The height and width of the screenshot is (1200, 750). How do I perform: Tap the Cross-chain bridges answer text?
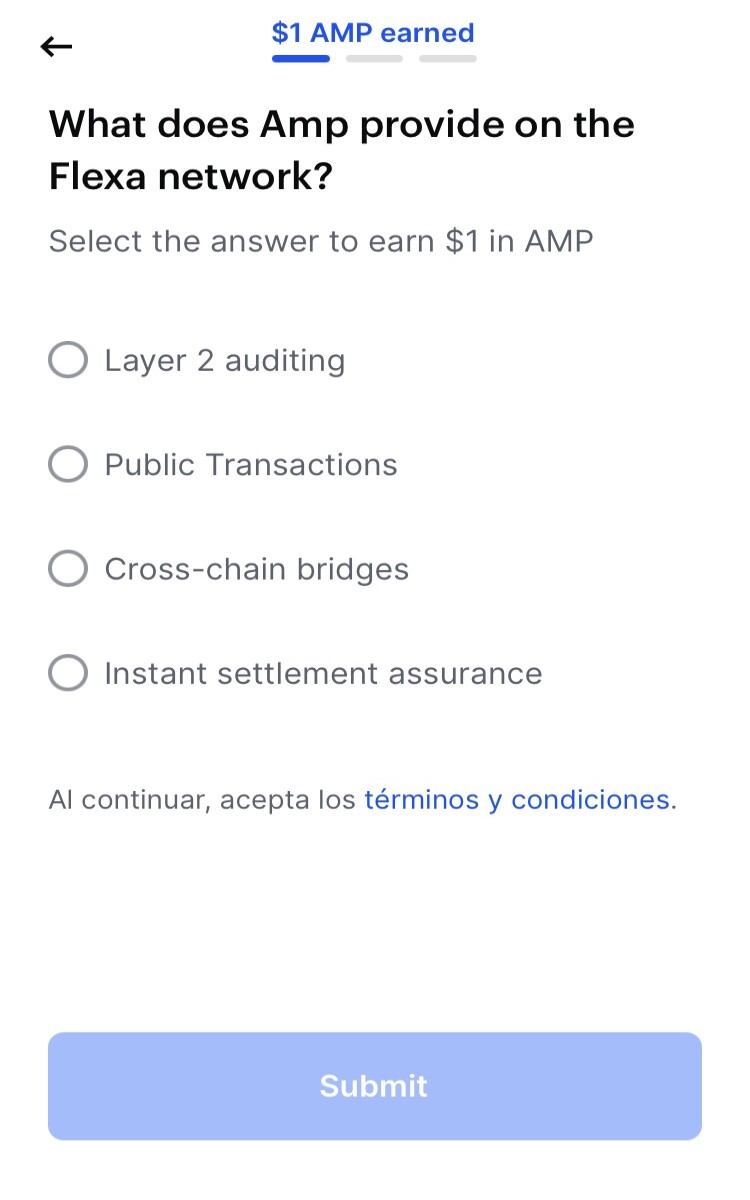(x=257, y=570)
